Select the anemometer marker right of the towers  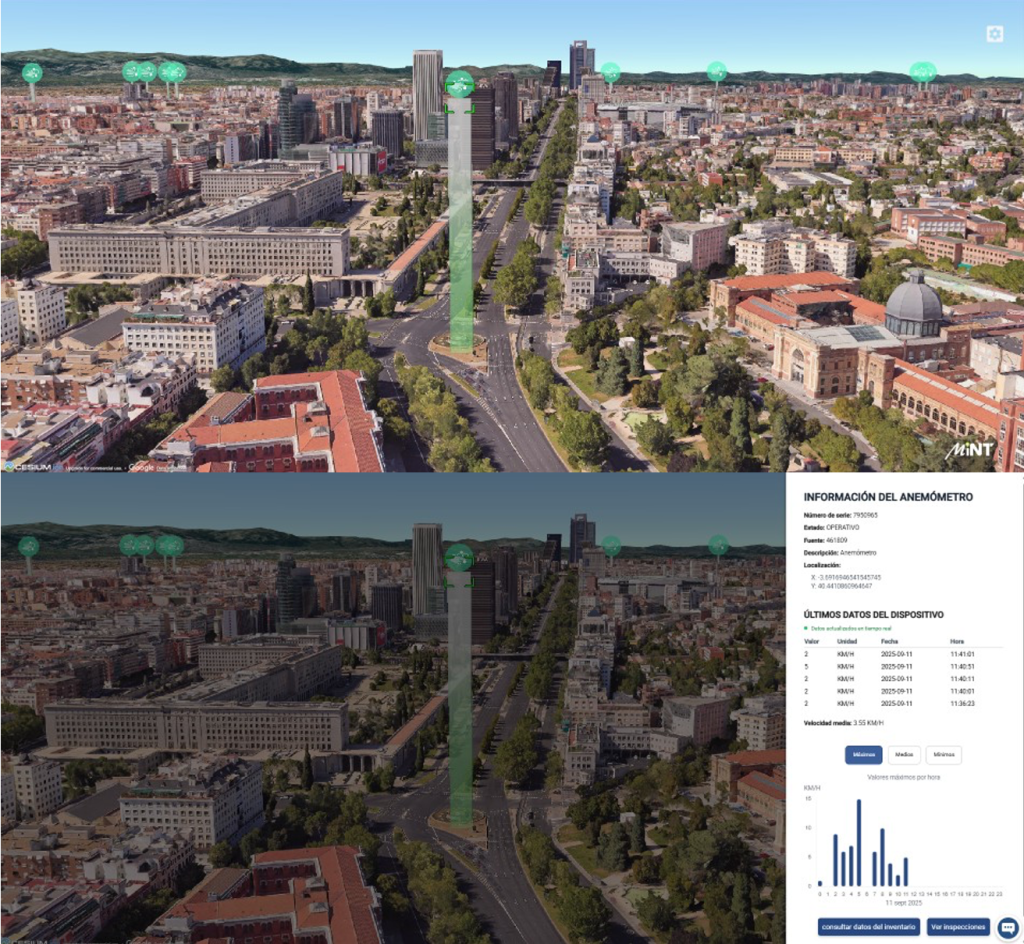609,73
